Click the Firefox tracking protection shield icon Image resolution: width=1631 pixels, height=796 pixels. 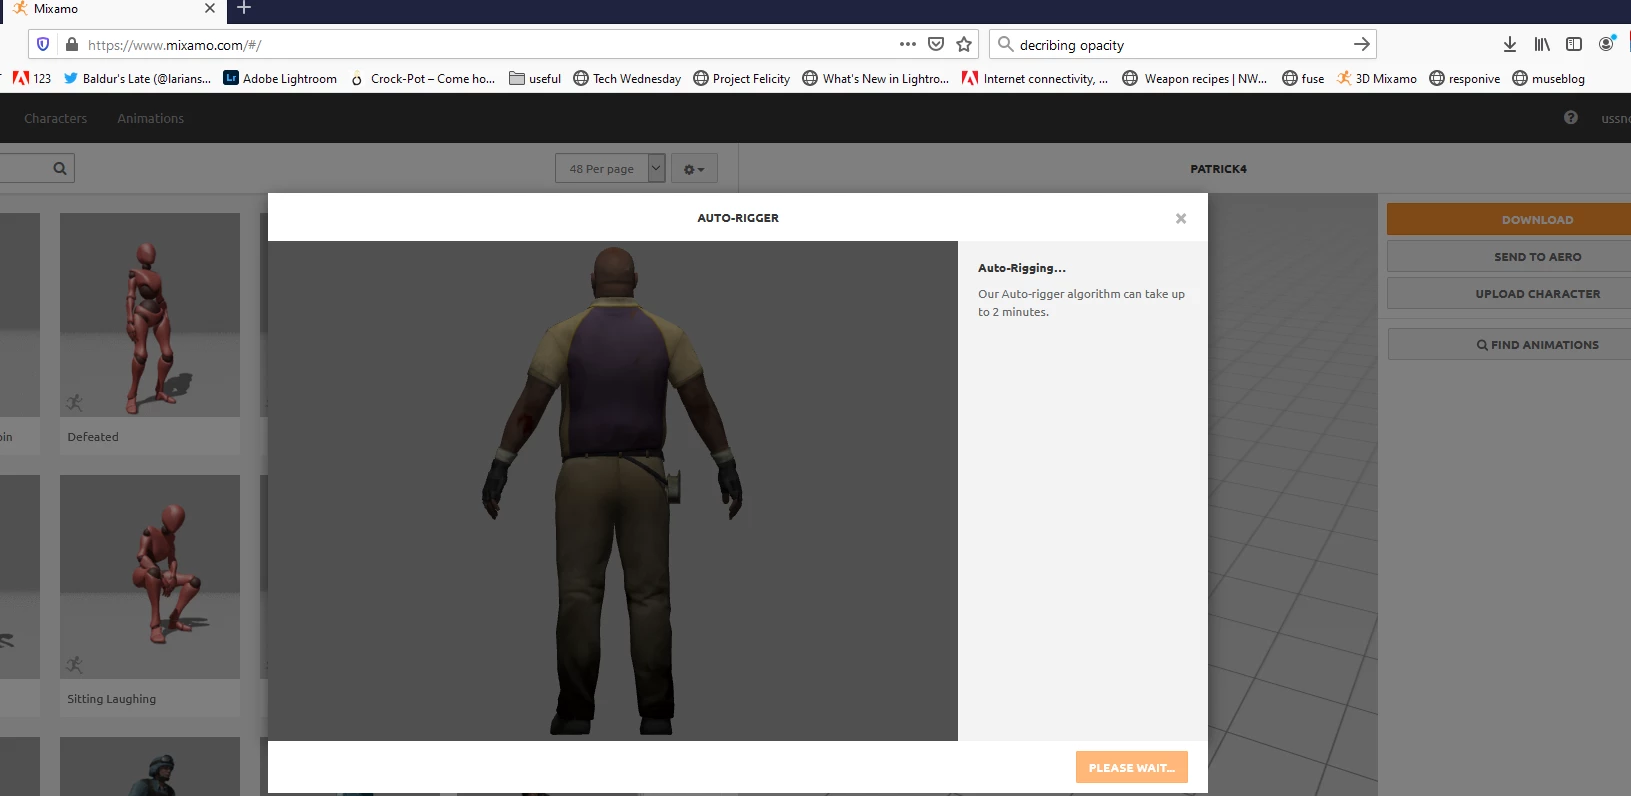tap(43, 45)
